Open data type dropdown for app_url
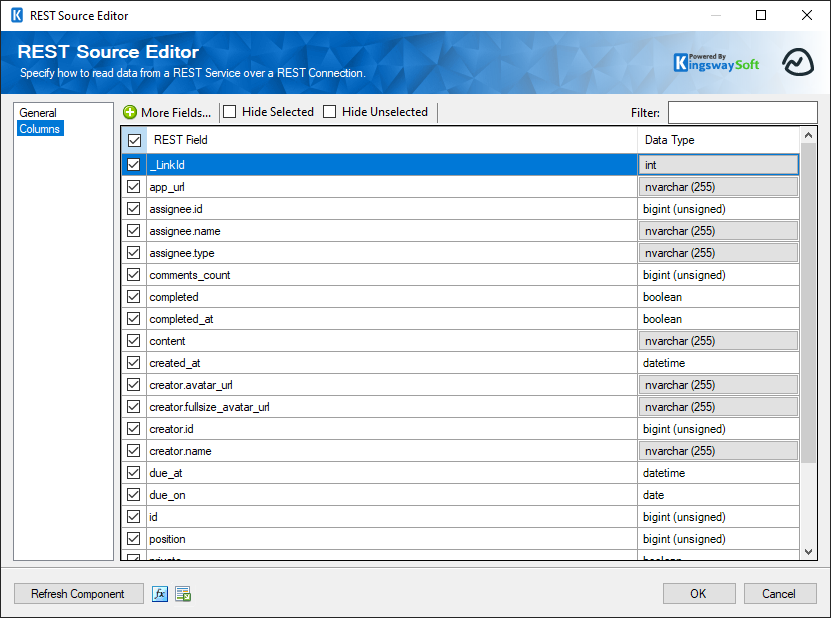The width and height of the screenshot is (831, 618). coord(718,187)
